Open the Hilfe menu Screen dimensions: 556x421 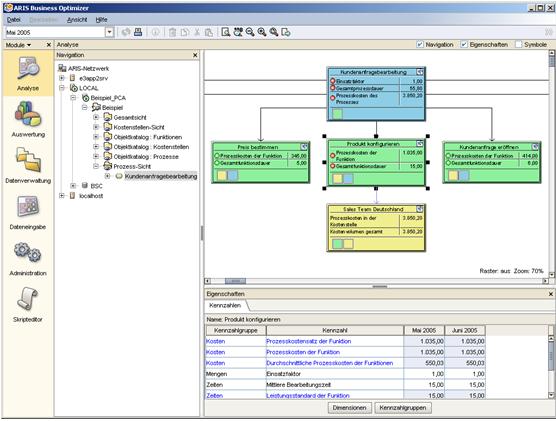click(x=101, y=20)
